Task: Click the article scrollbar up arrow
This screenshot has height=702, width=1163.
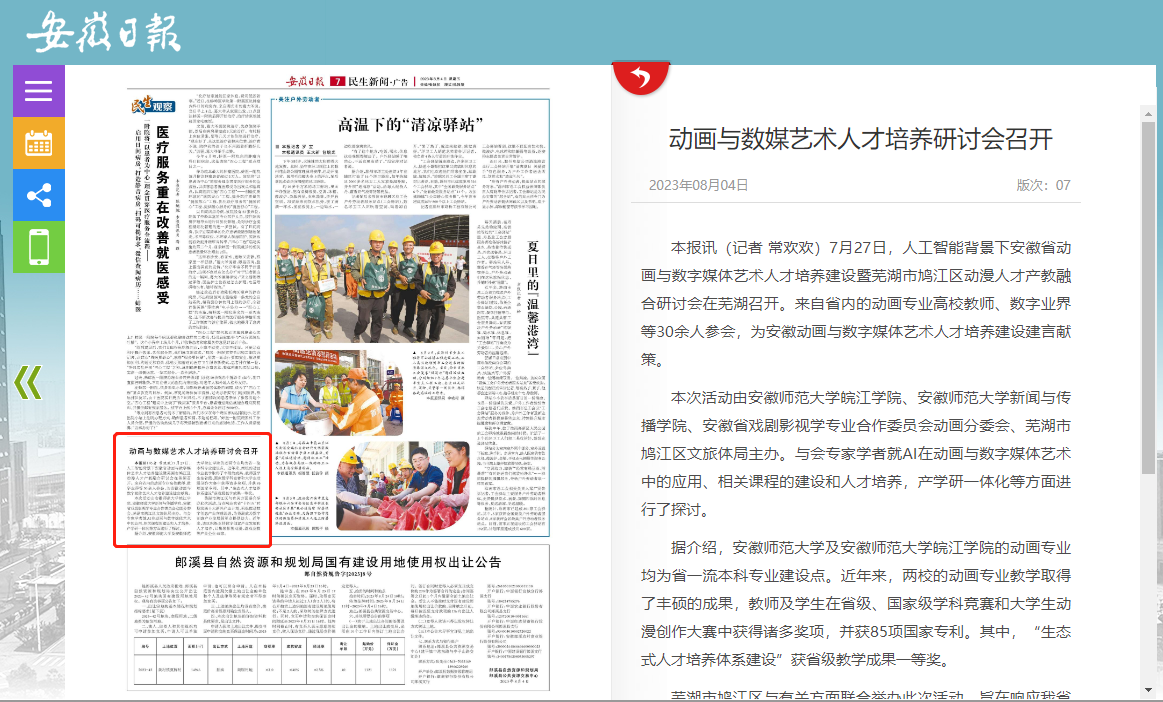Action: [1148, 114]
